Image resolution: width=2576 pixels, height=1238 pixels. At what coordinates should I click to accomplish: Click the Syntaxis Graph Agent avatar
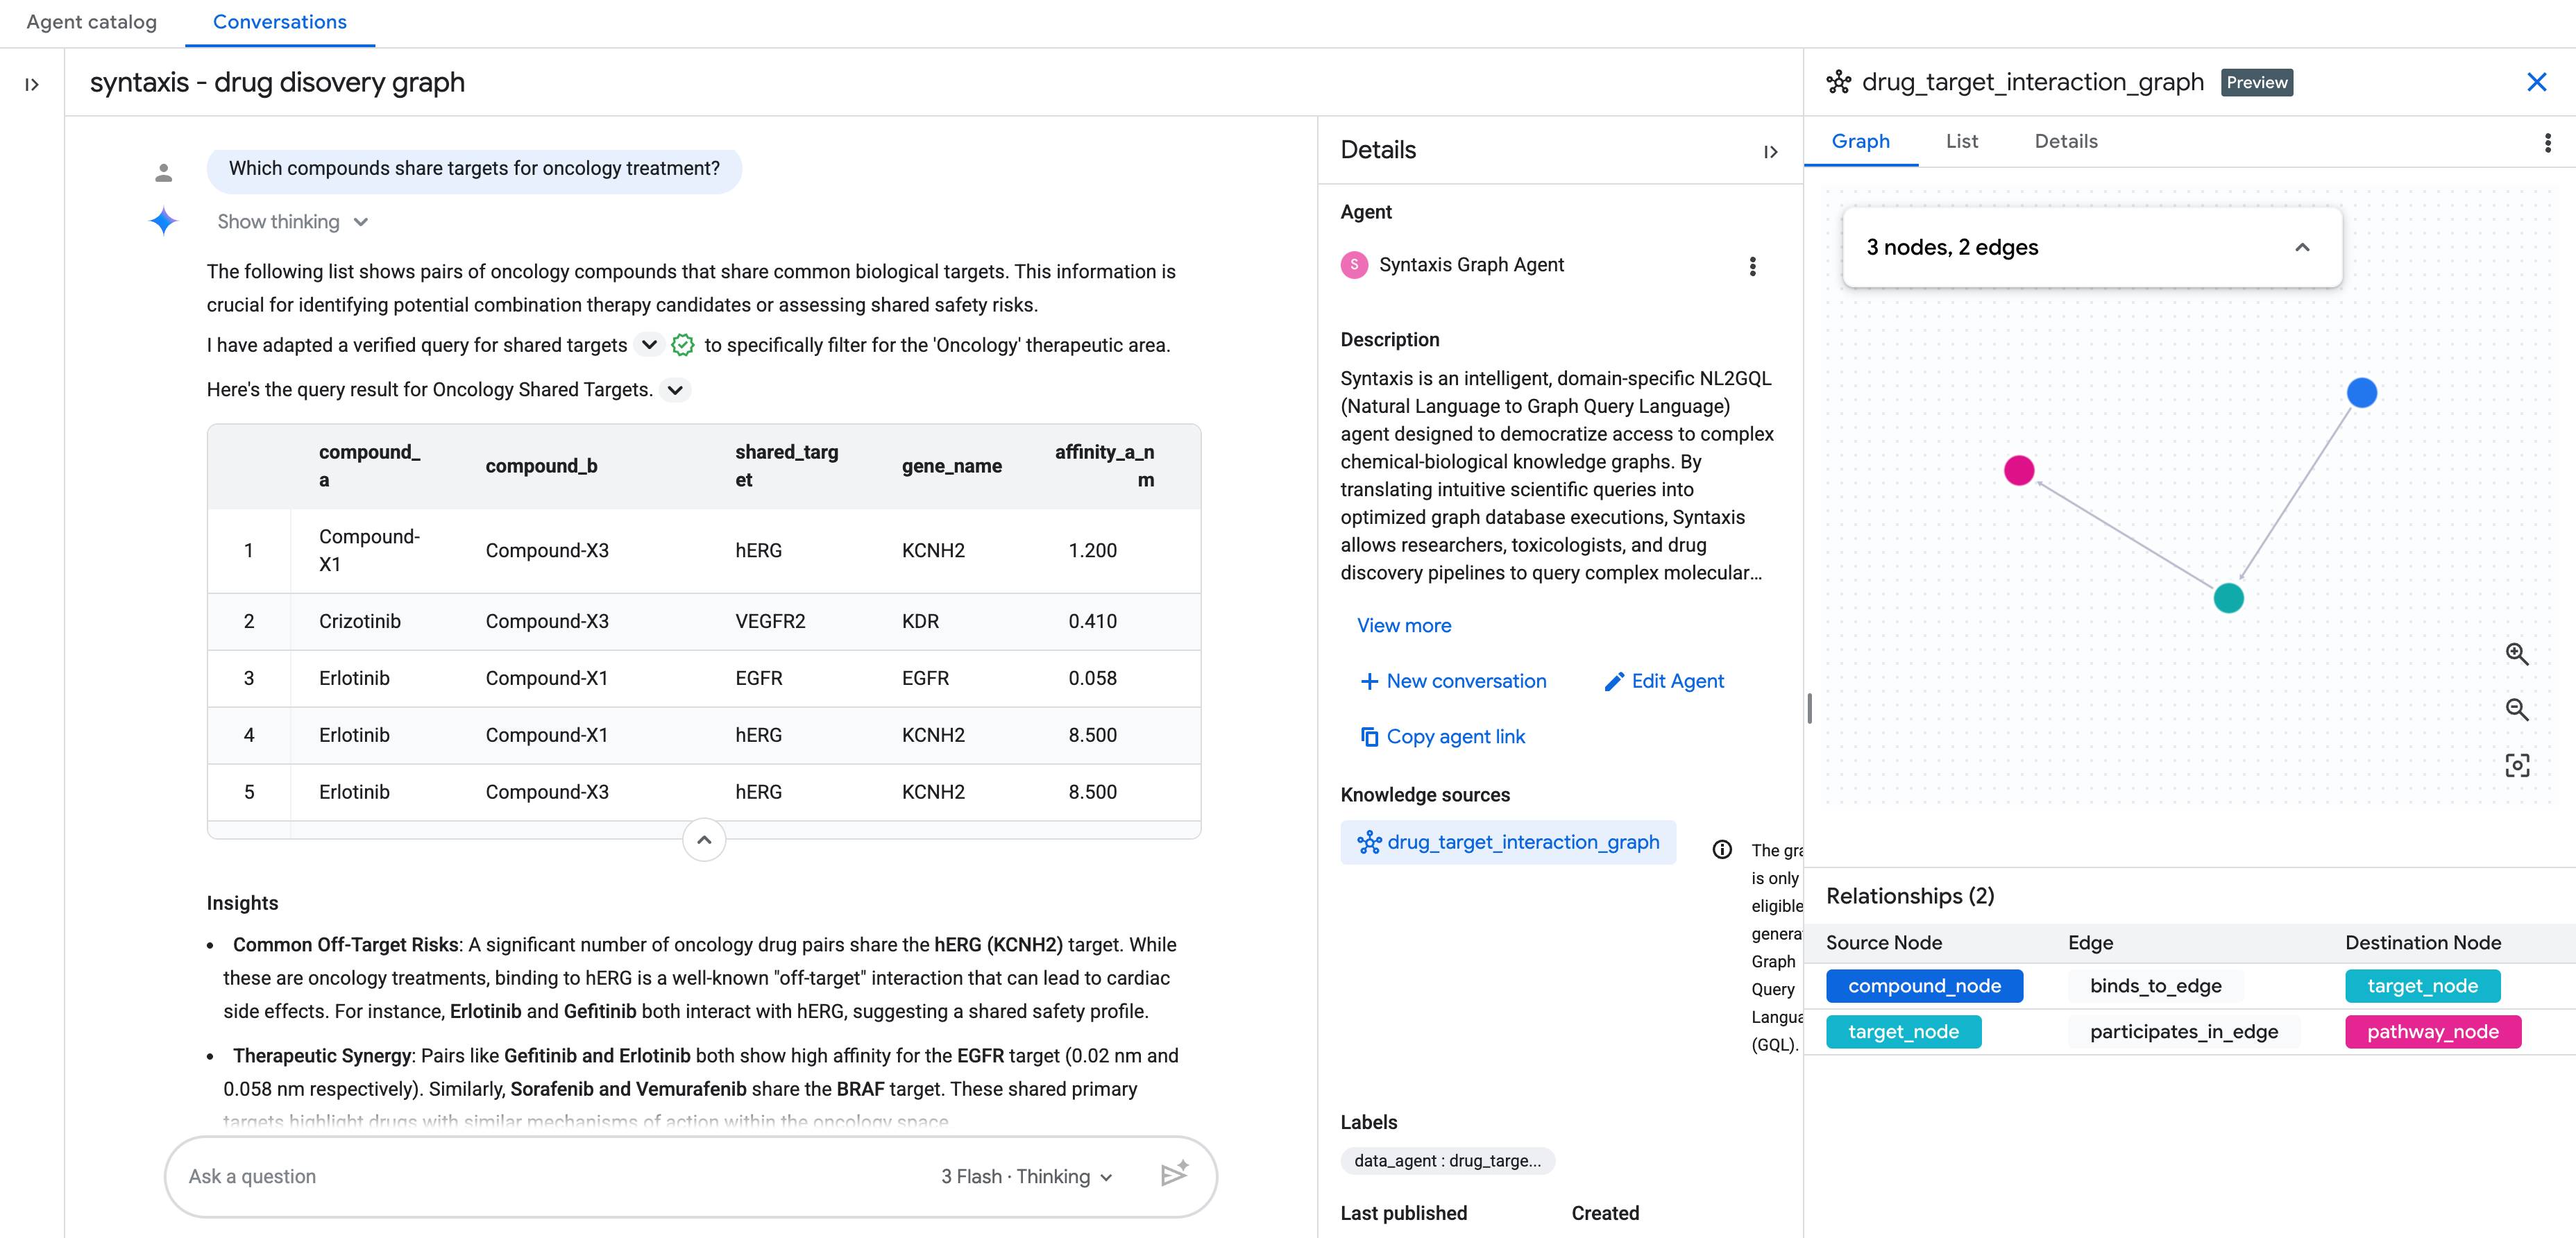[x=1354, y=265]
